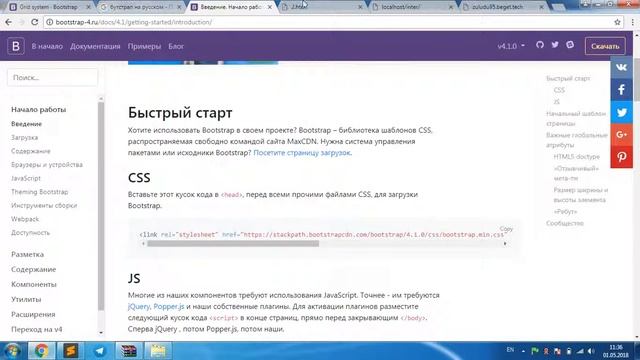Click volume icon in system tray
Viewport: 640px width, 360px height.
point(591,351)
